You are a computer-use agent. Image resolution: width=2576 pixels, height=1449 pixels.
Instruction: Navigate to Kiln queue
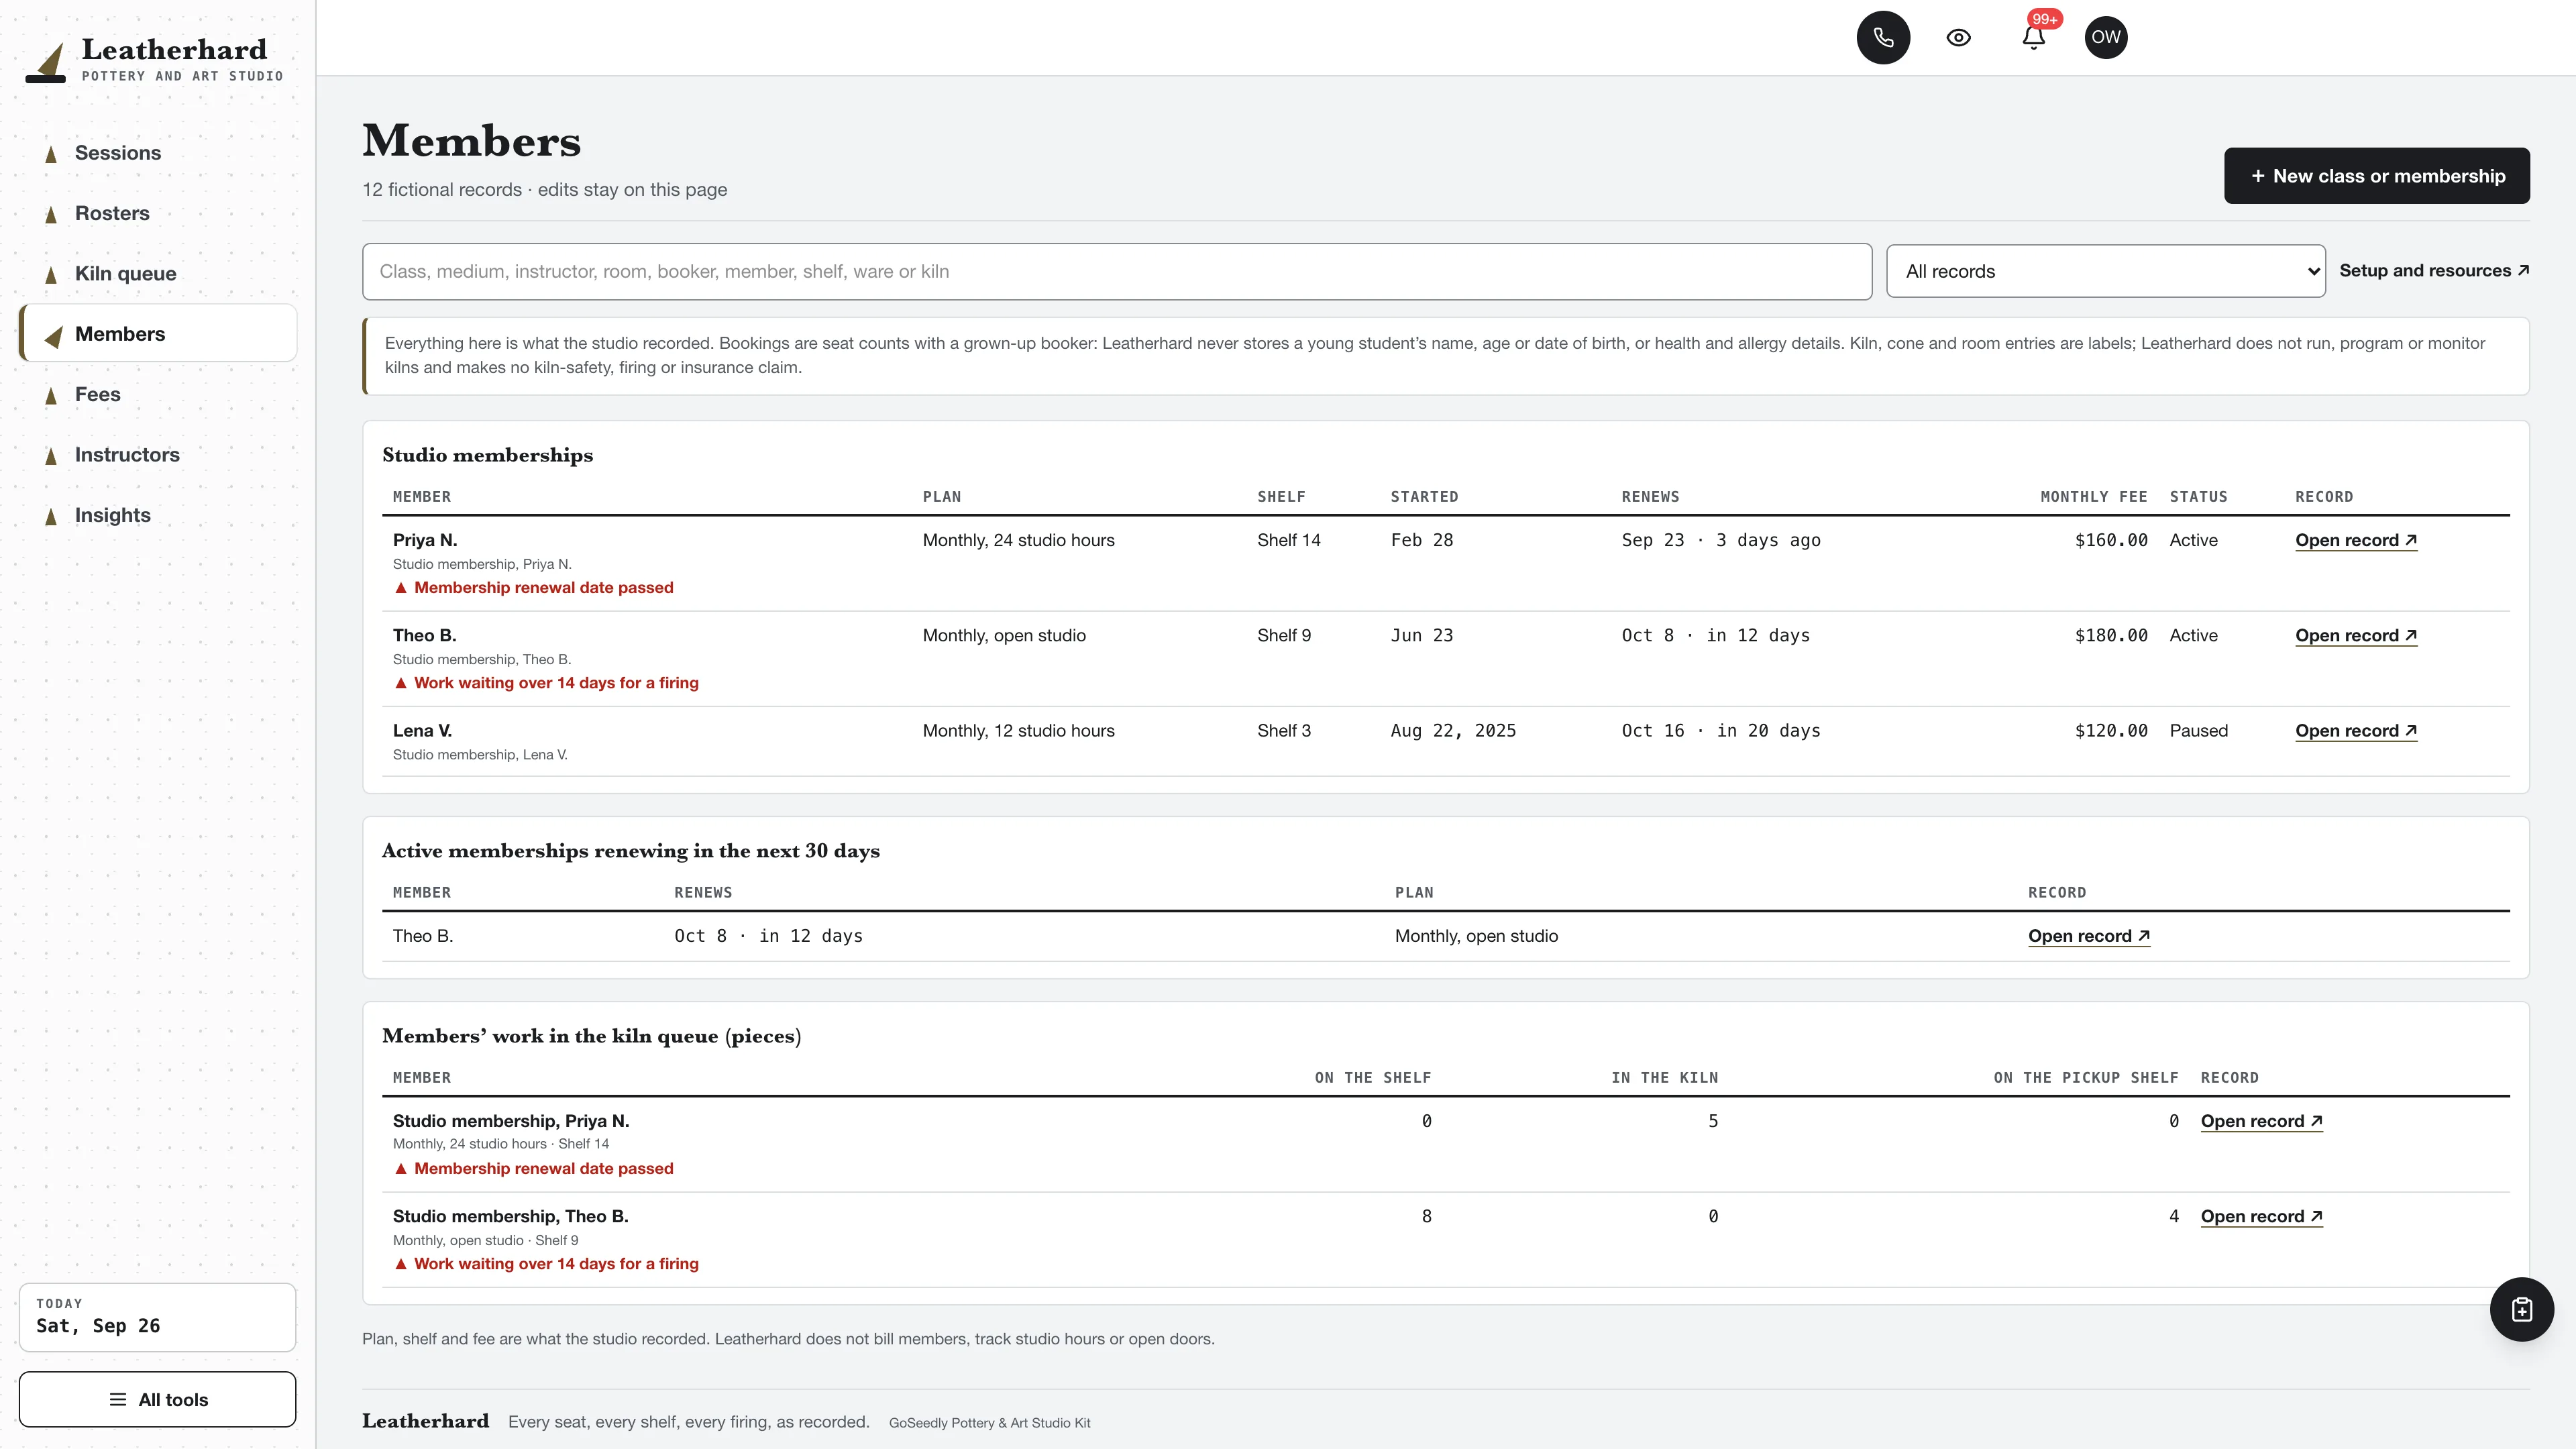click(x=158, y=273)
